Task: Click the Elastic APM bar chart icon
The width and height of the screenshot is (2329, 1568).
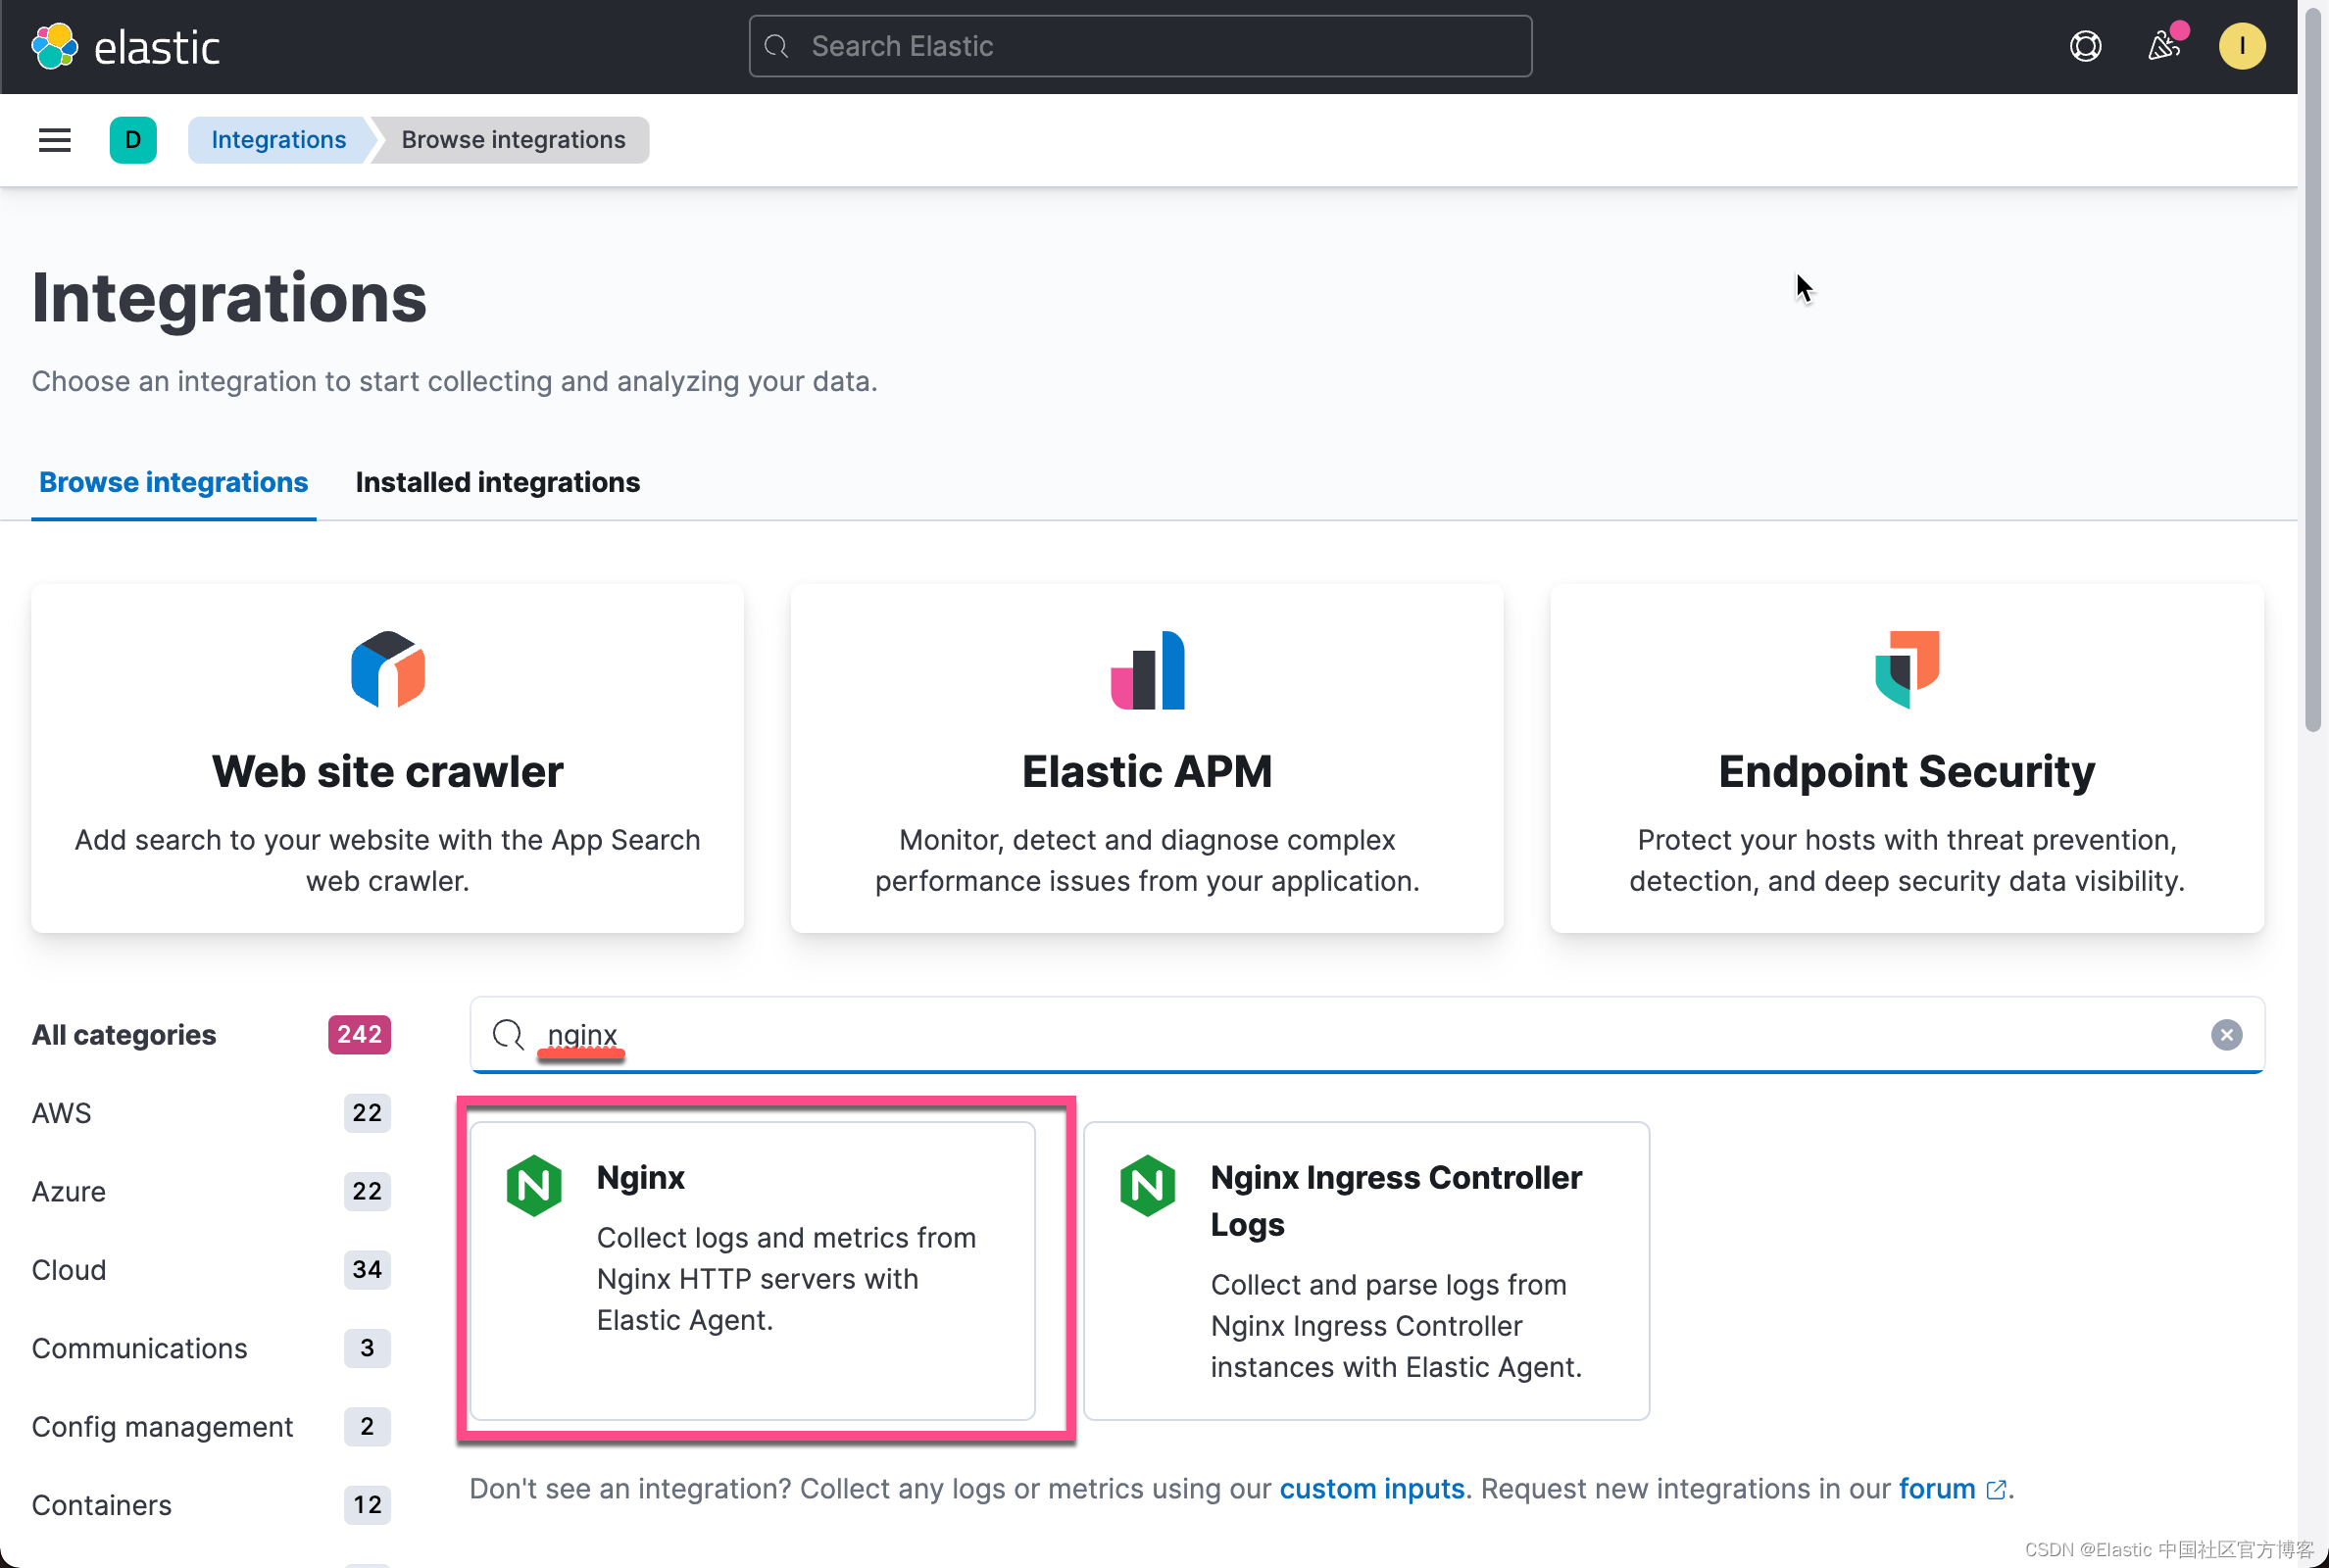Action: [x=1147, y=669]
